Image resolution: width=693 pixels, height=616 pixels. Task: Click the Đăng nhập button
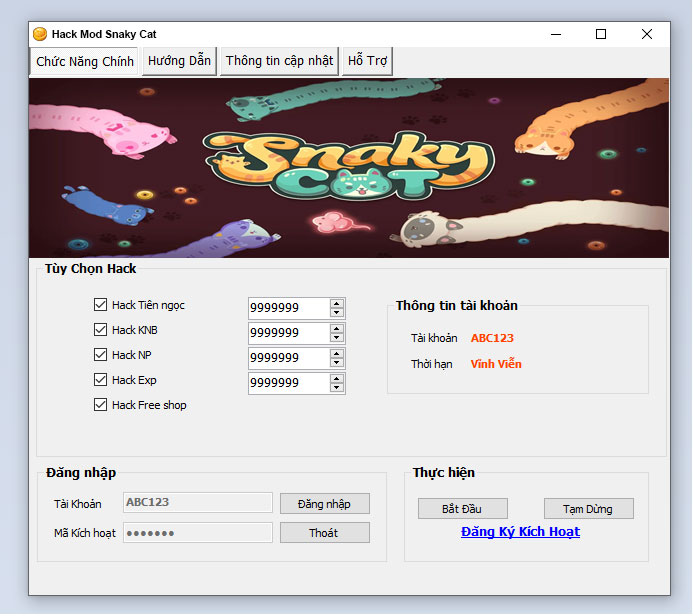click(x=325, y=504)
